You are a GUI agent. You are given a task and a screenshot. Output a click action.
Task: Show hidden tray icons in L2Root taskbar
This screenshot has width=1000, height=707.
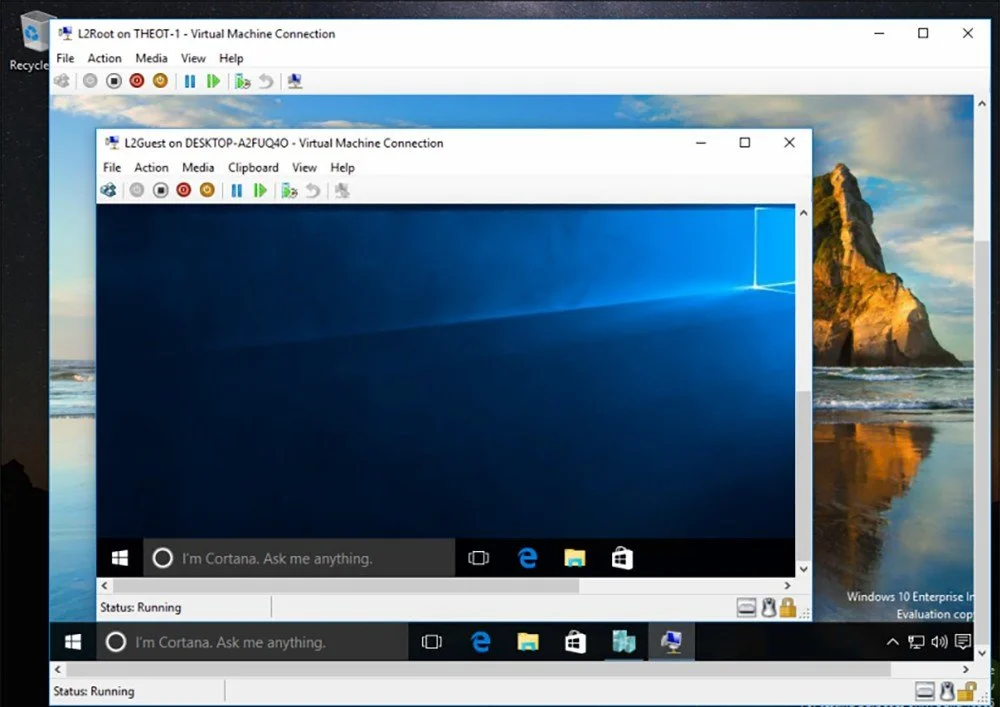click(892, 641)
